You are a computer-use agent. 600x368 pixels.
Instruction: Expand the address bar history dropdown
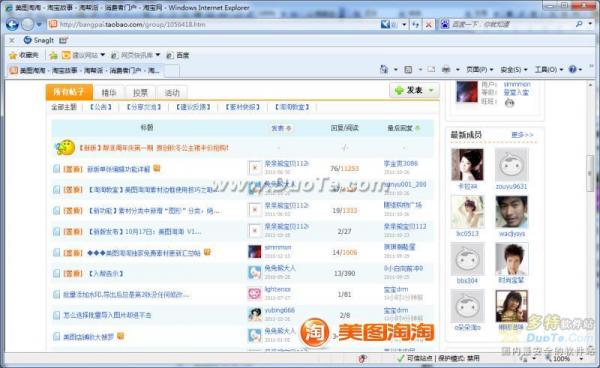pos(404,24)
